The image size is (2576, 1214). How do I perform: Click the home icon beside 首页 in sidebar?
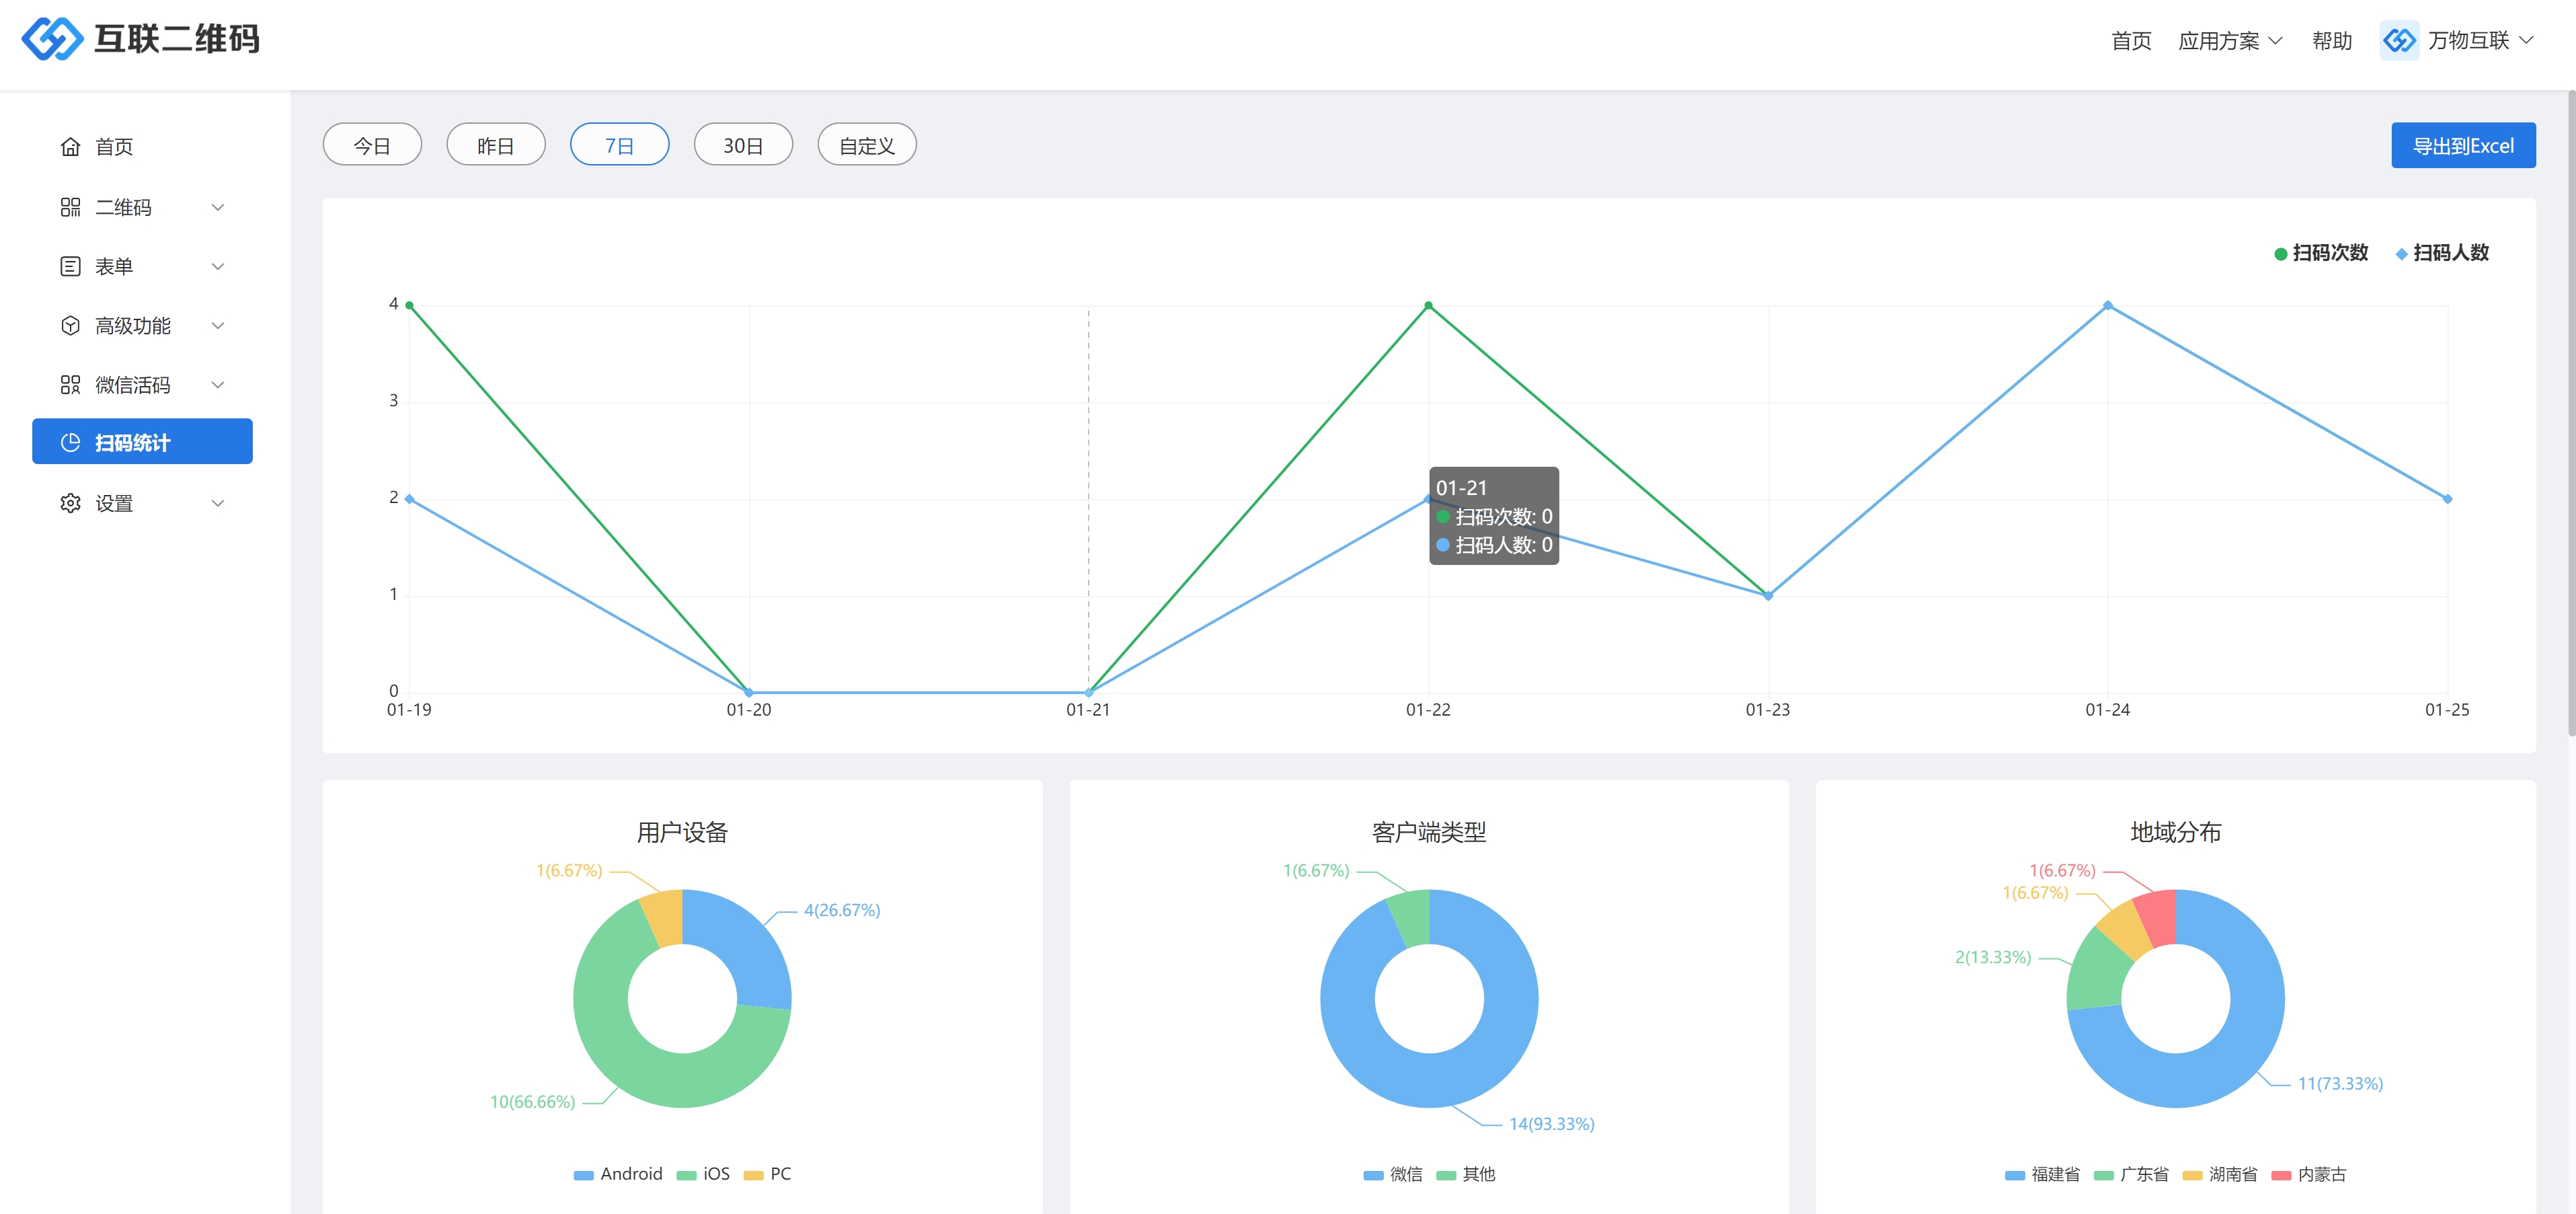(x=70, y=147)
